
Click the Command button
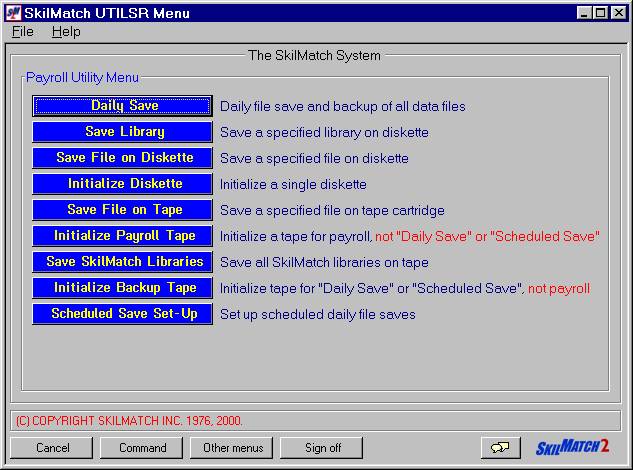coord(142,448)
